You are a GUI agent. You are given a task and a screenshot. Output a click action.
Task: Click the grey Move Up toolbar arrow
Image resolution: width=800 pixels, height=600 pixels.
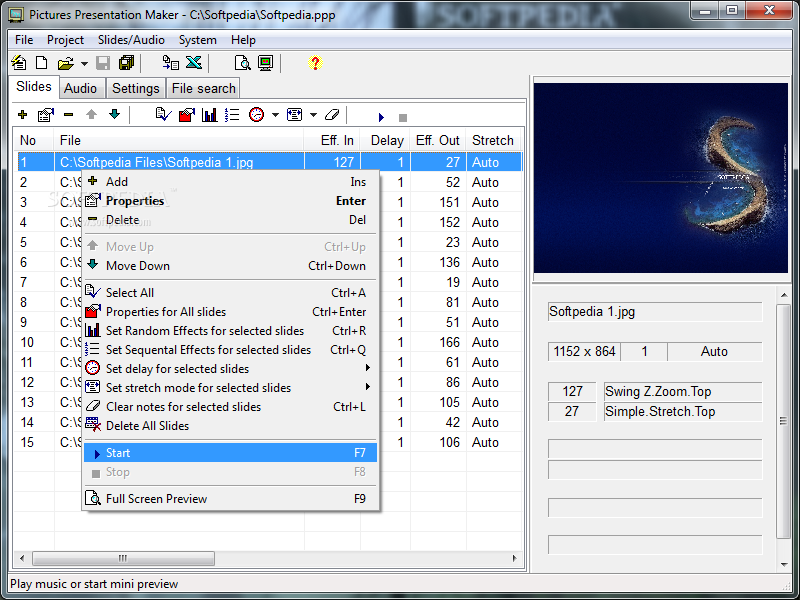(91, 114)
